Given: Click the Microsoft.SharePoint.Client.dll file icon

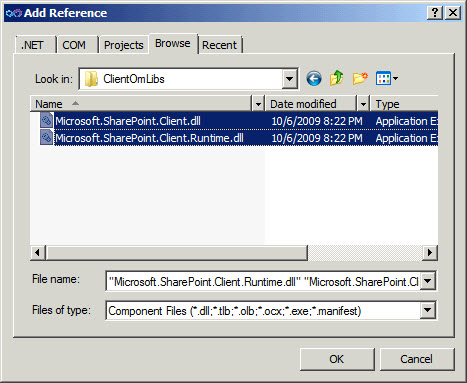Looking at the screenshot, I should tap(46, 120).
